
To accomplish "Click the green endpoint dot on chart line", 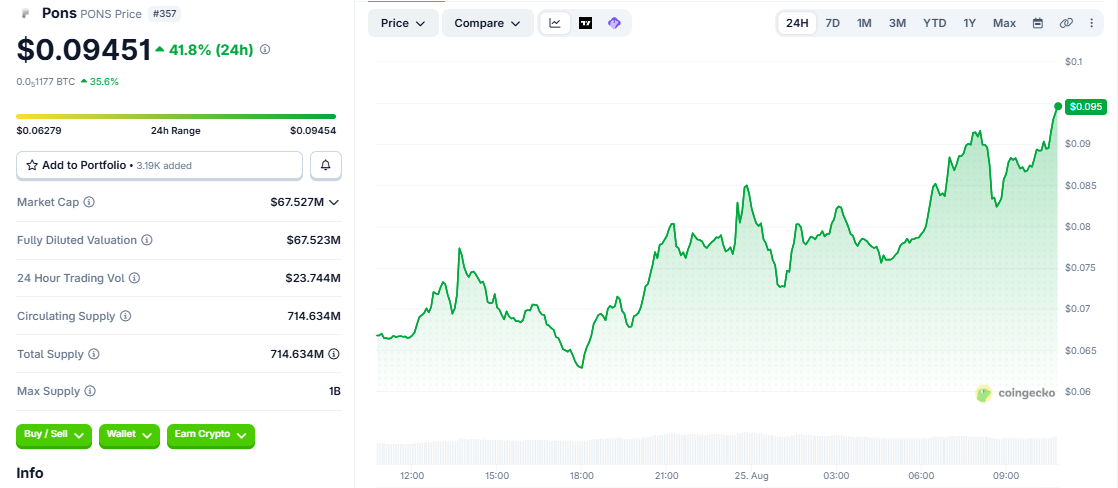I will [1058, 106].
